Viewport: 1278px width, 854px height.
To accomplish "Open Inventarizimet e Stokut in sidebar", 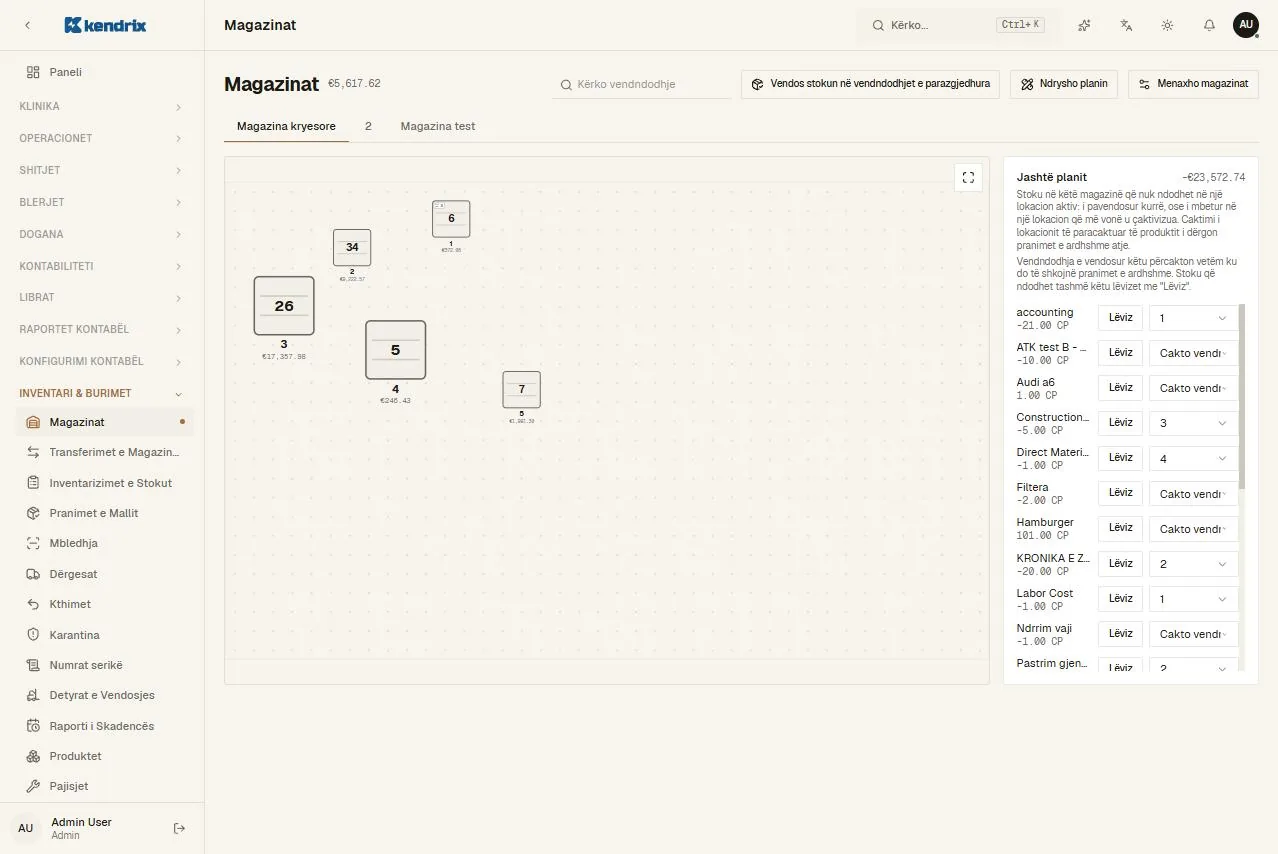I will click(102, 483).
